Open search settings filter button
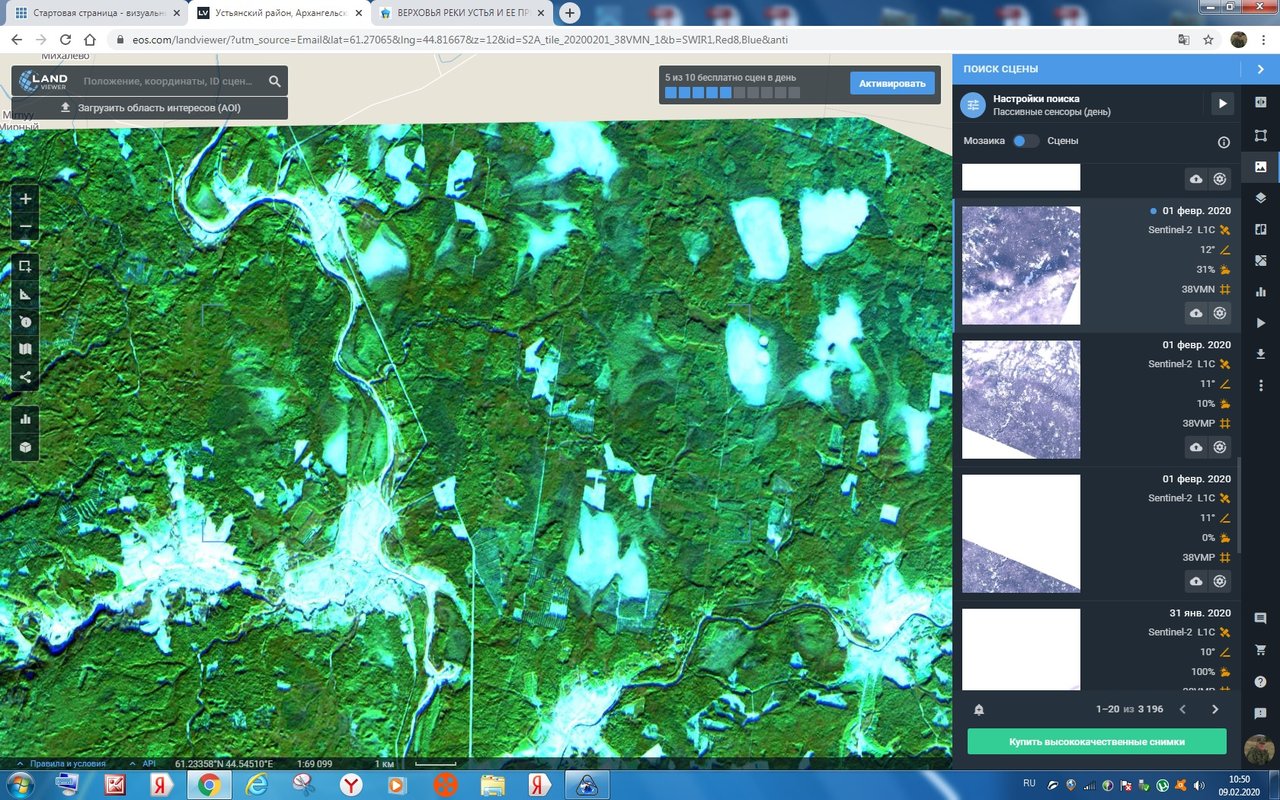The height and width of the screenshot is (800, 1280). tap(973, 105)
